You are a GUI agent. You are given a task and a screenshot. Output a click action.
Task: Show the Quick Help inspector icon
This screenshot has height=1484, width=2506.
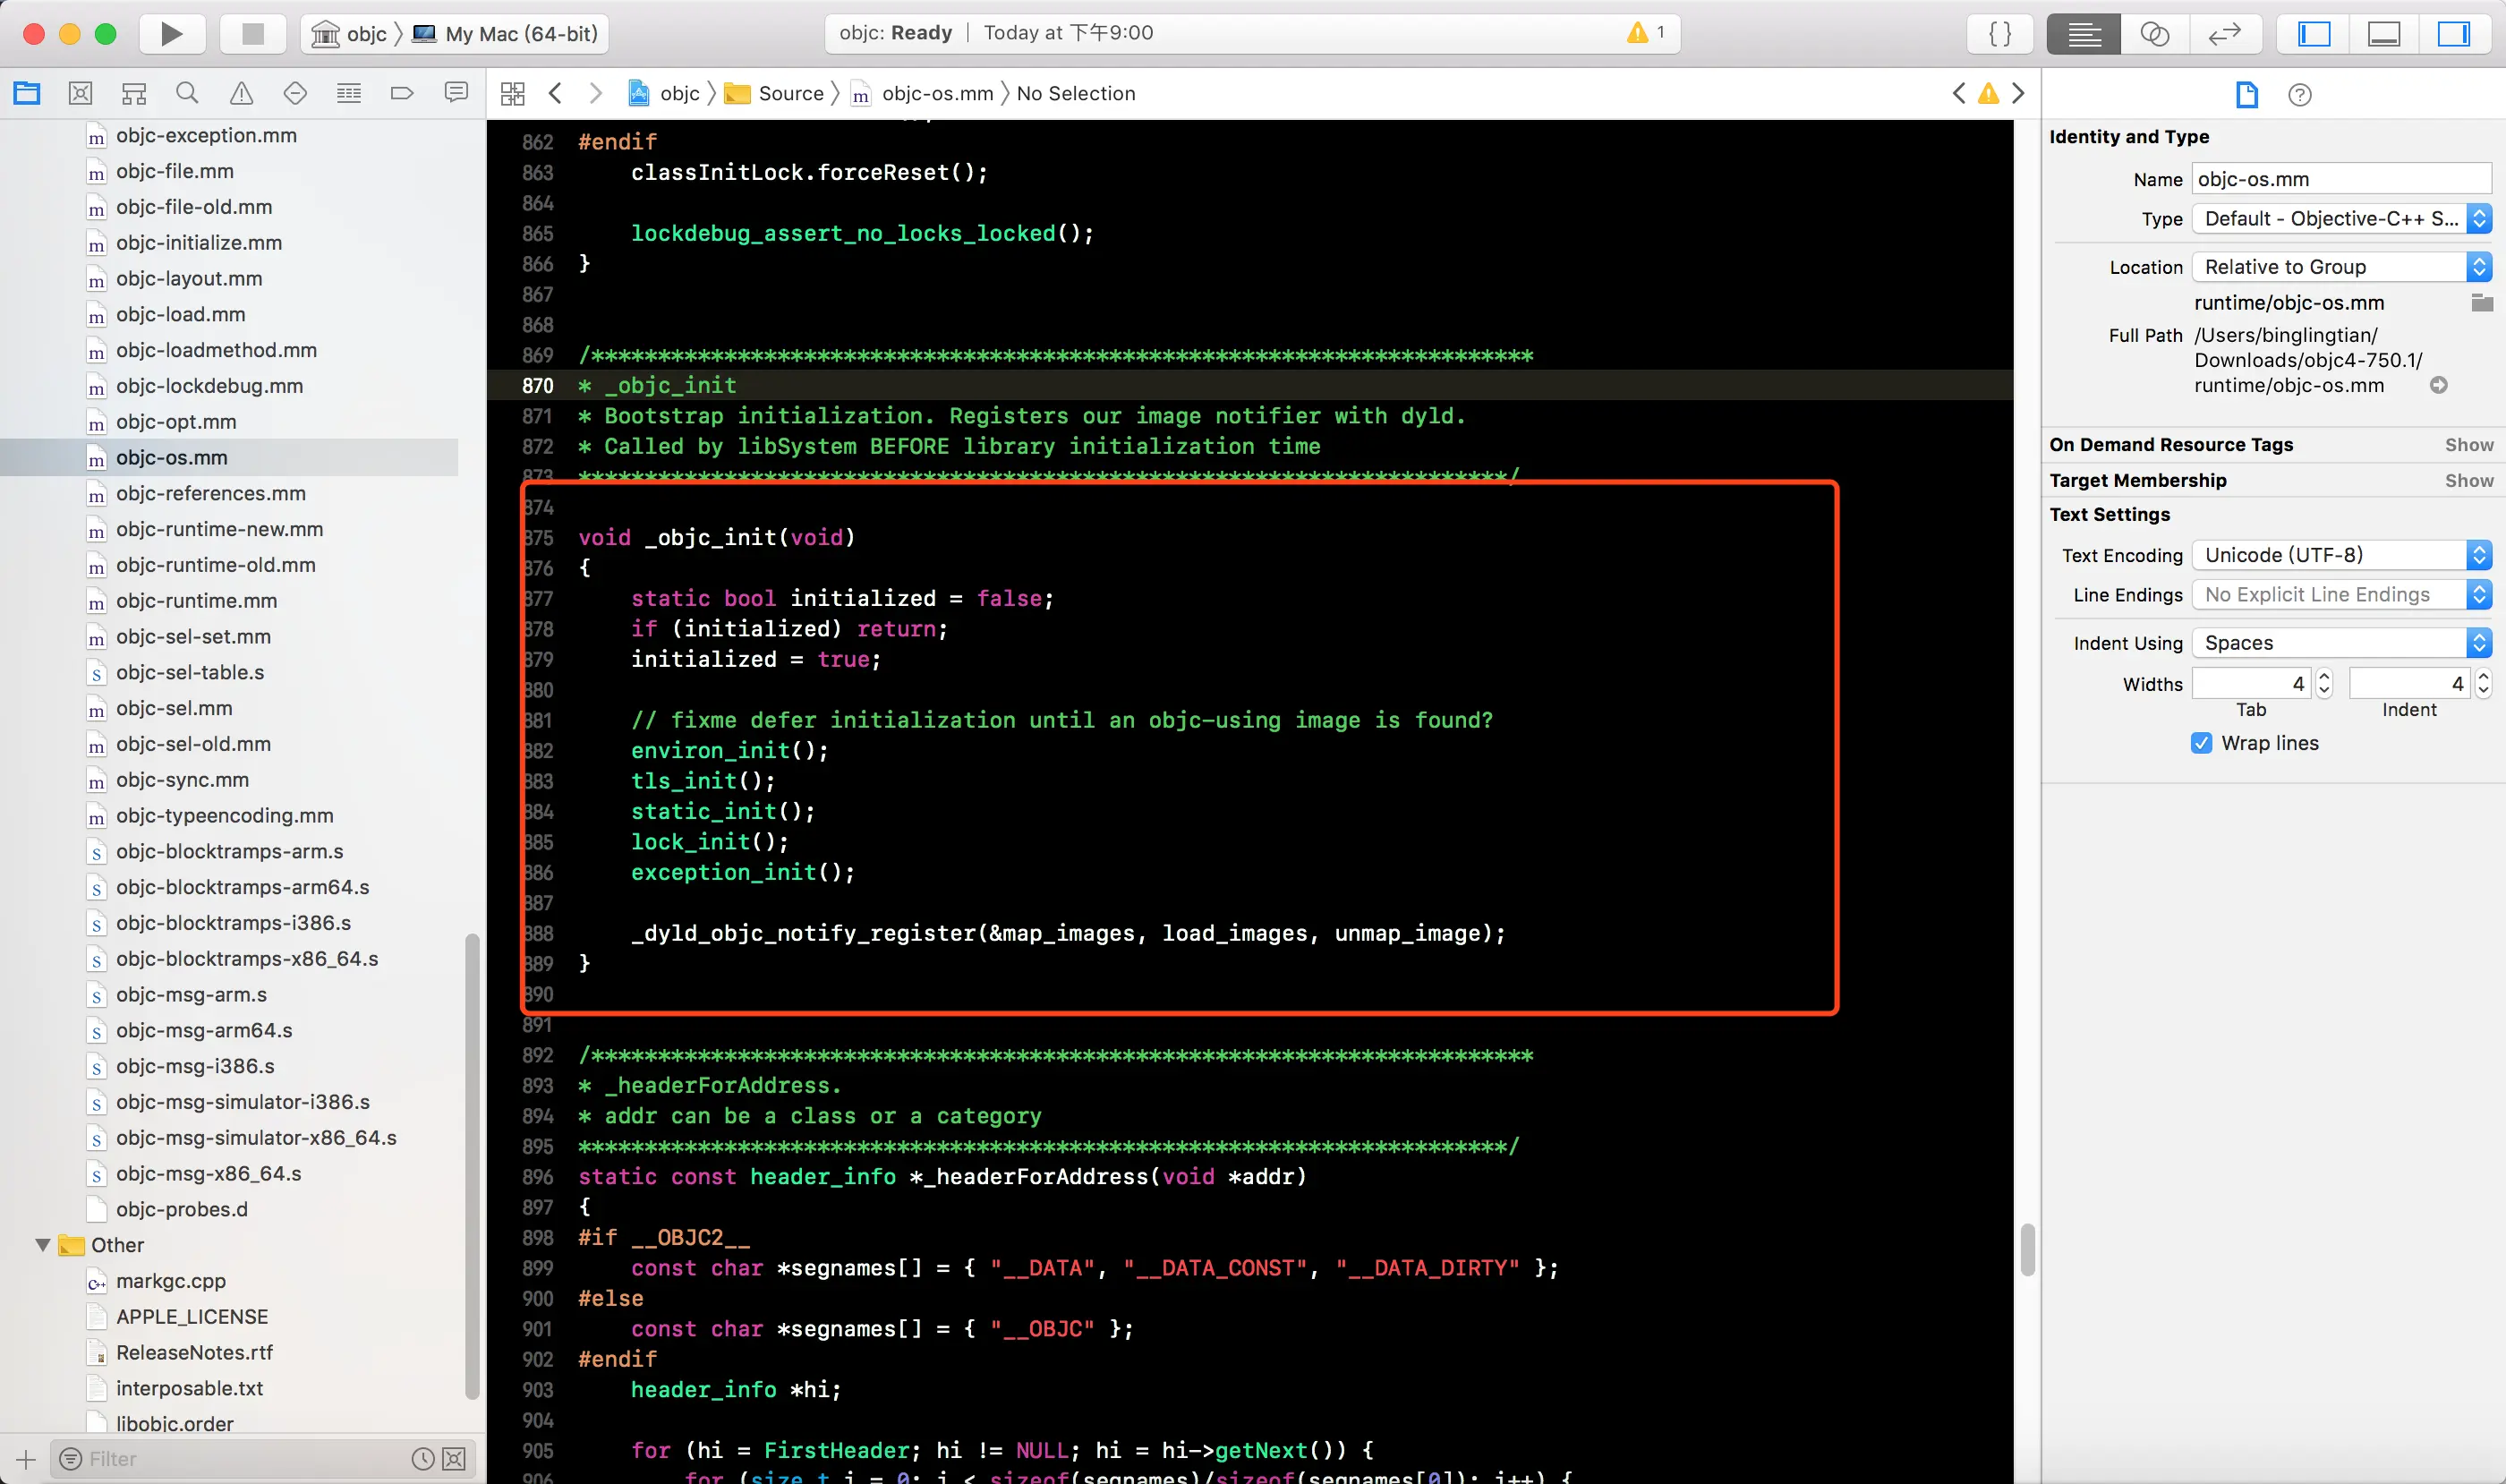[2299, 95]
